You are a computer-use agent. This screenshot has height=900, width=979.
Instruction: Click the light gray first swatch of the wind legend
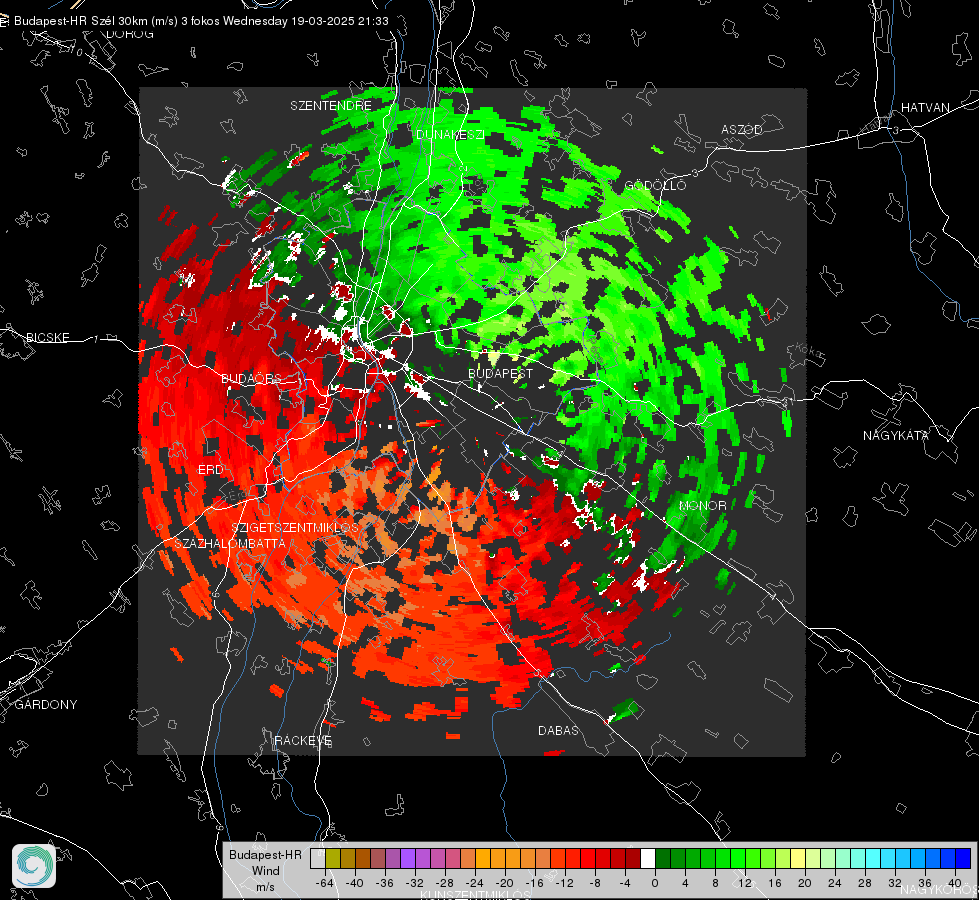point(318,859)
